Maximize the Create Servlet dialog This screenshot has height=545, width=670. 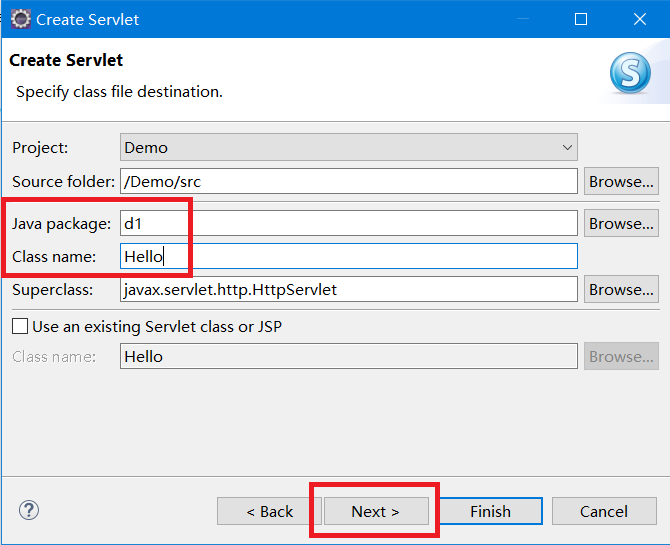[581, 19]
